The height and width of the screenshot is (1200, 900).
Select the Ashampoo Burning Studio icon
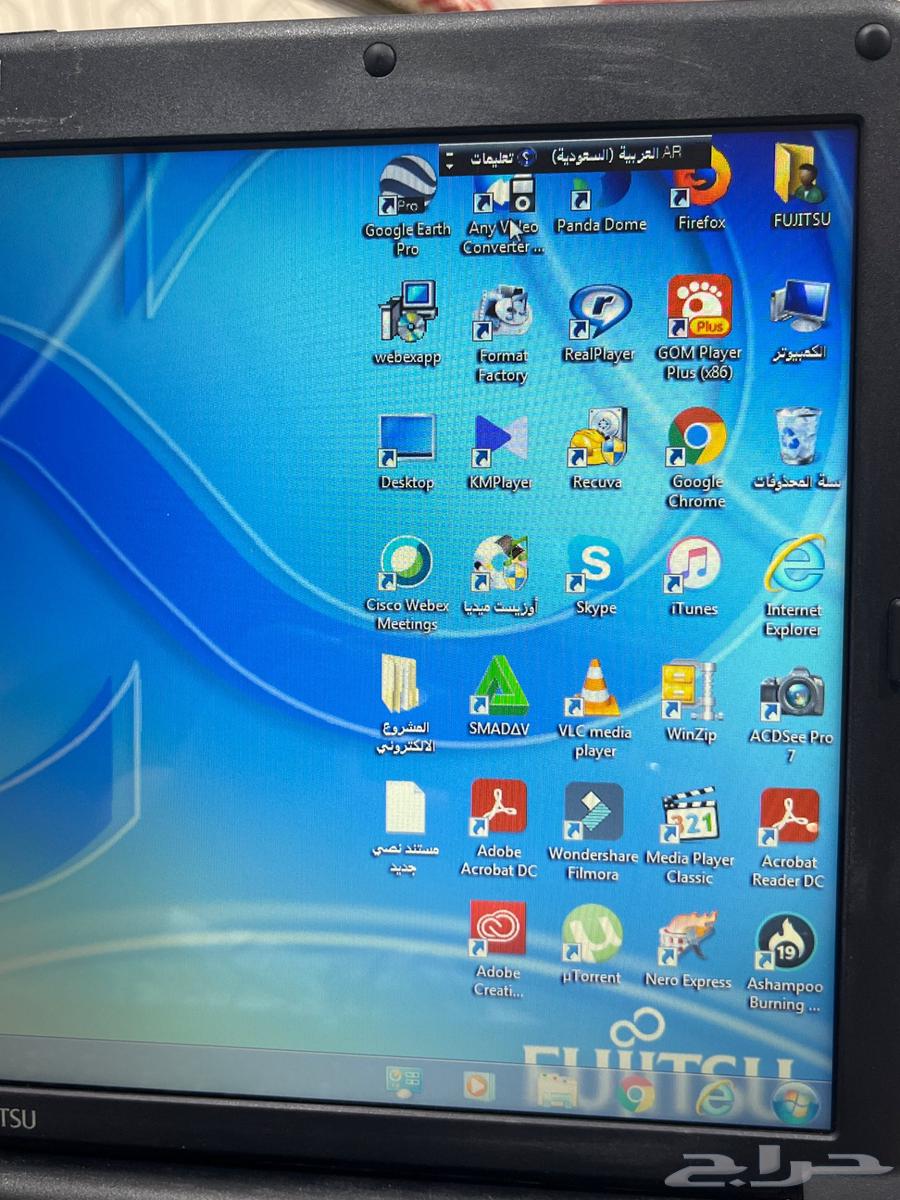785,962
